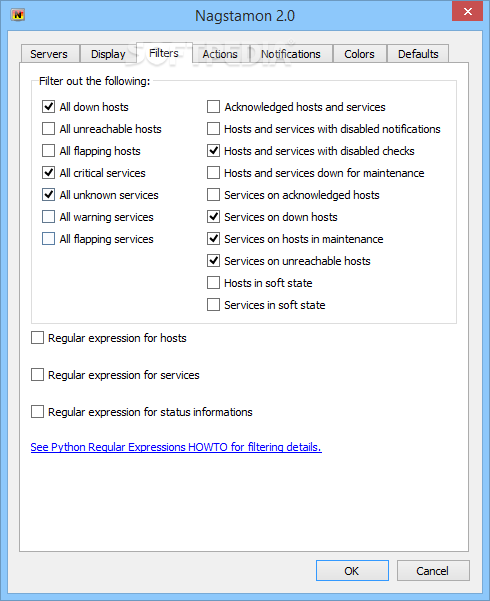The image size is (490, 601).
Task: Go to the Actions tab
Action: pos(220,54)
